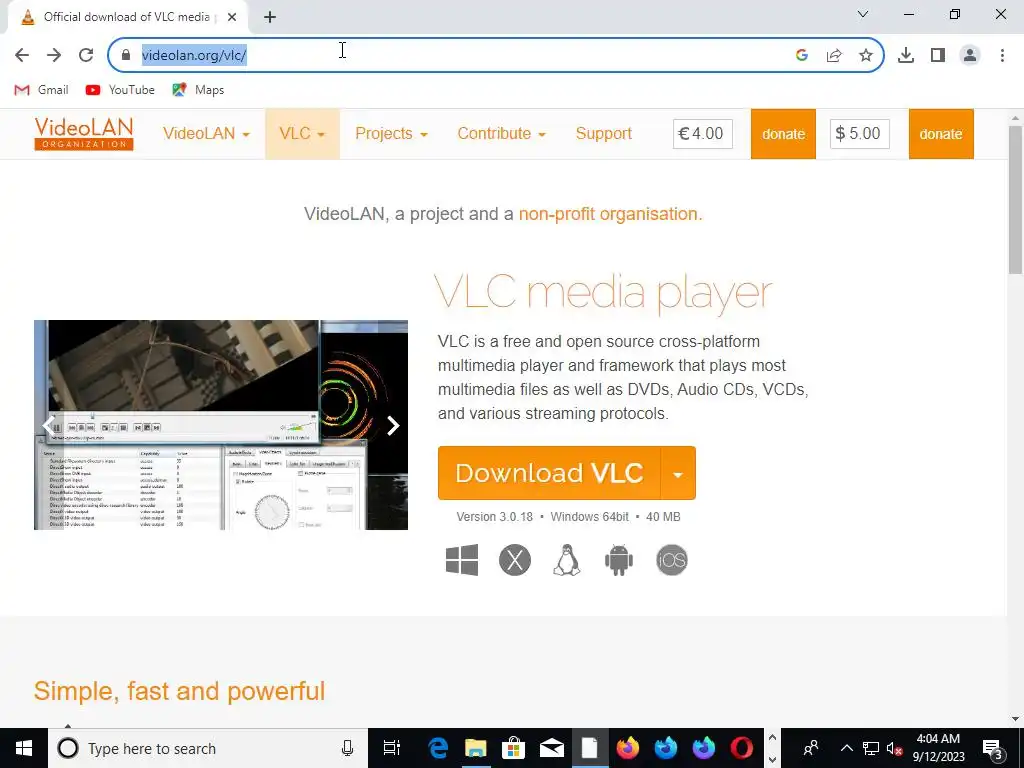Open the Gmail bookmark

pos(41,90)
